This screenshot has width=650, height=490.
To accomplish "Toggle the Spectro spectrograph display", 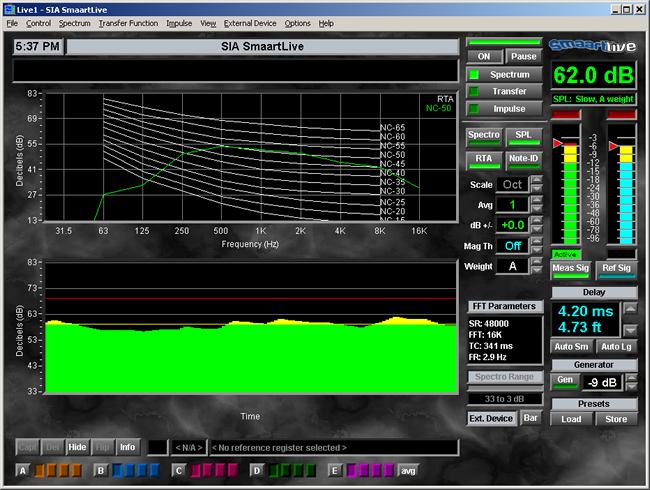I will tap(484, 137).
